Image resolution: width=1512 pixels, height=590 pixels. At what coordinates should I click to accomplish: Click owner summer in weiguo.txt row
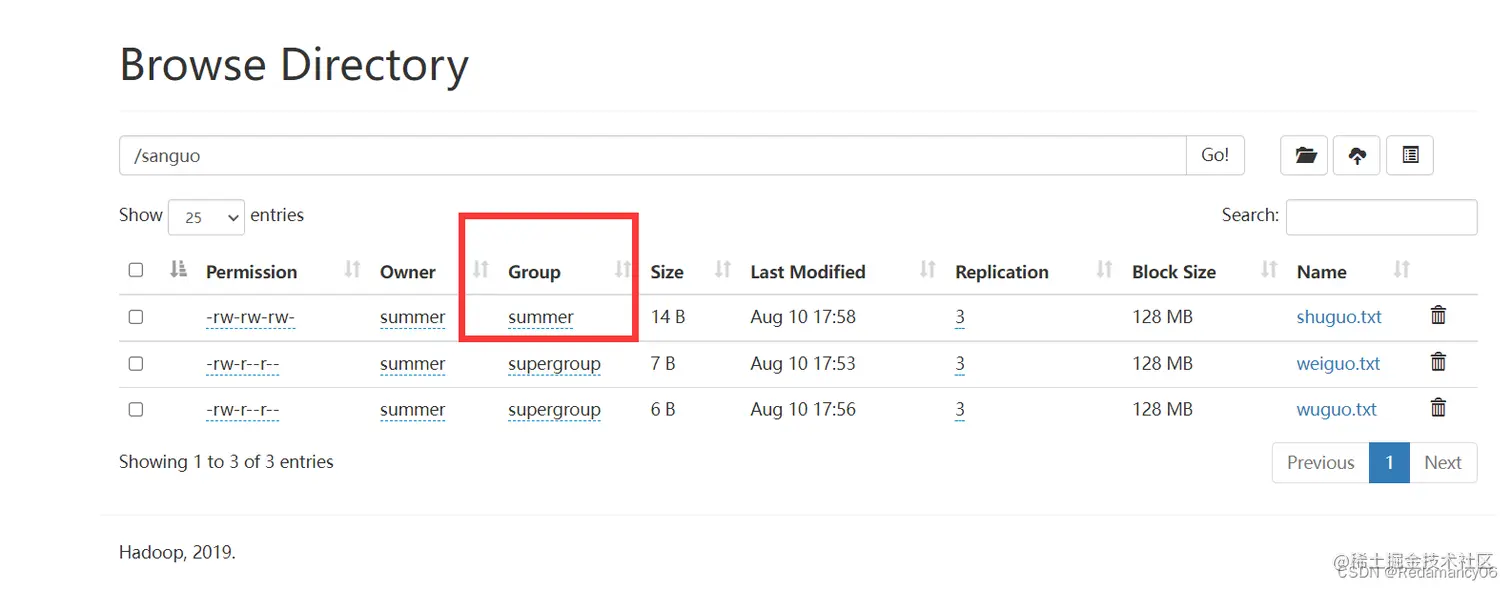(412, 364)
